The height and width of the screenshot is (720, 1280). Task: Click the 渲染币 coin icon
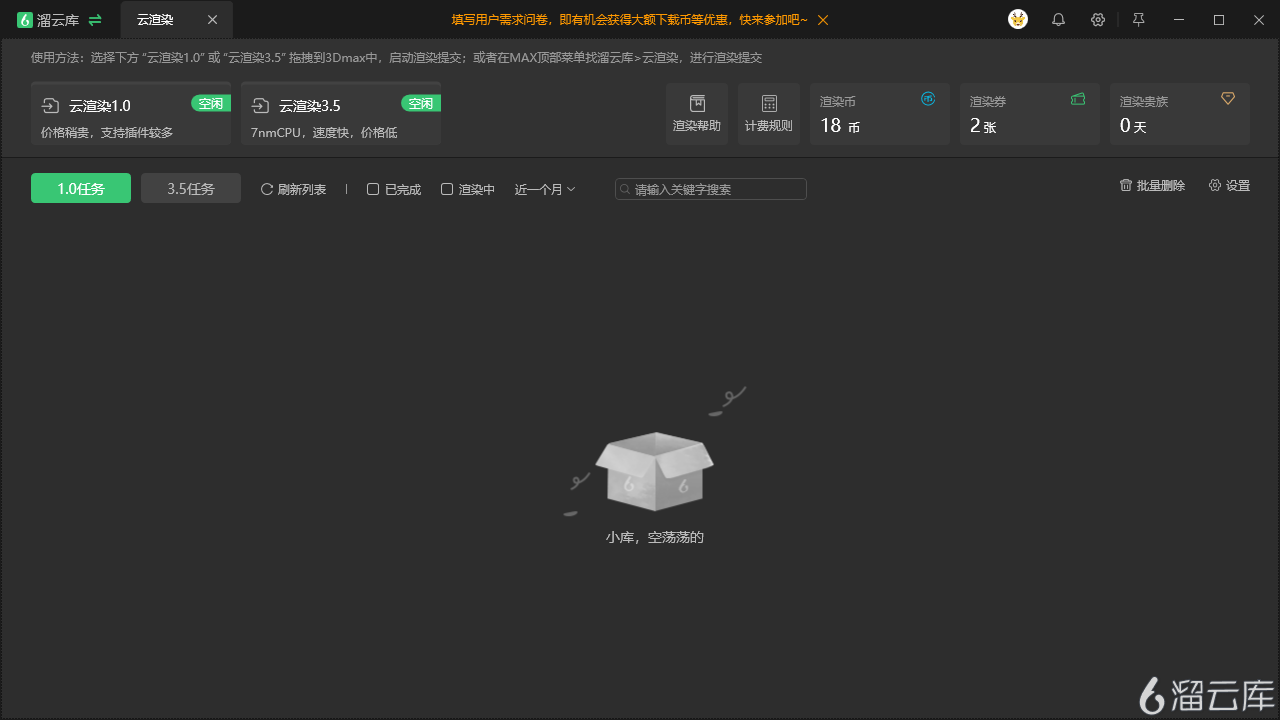[x=928, y=98]
